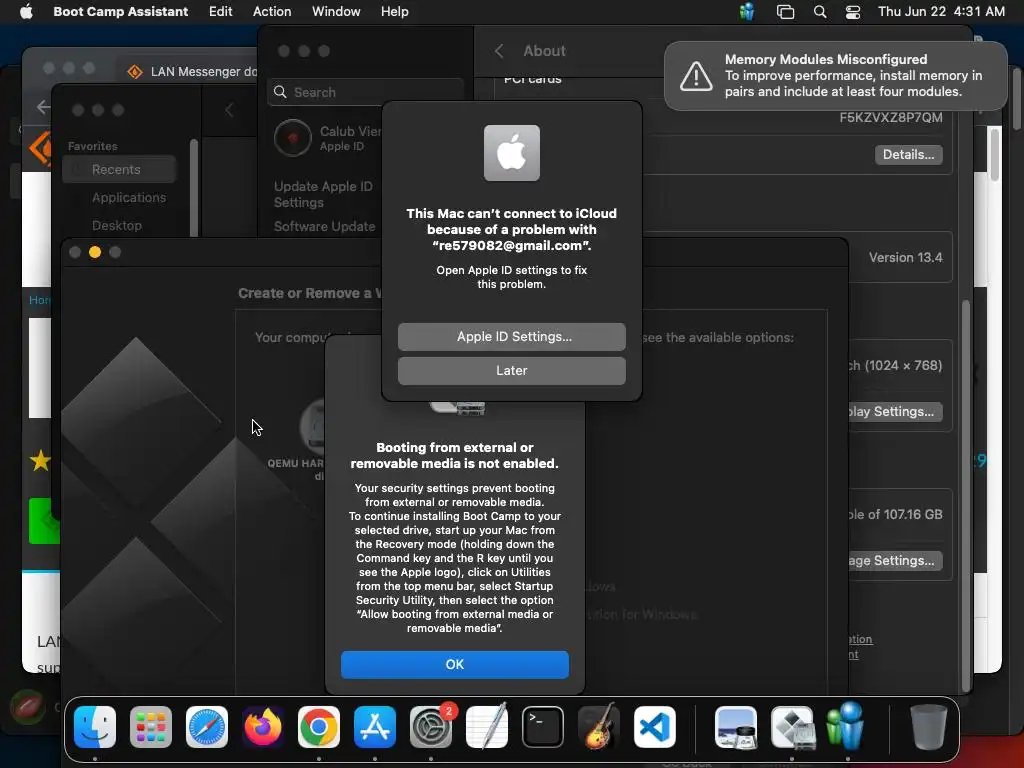The width and height of the screenshot is (1024, 768).
Task: Open the App Store in the Dock
Action: click(375, 727)
